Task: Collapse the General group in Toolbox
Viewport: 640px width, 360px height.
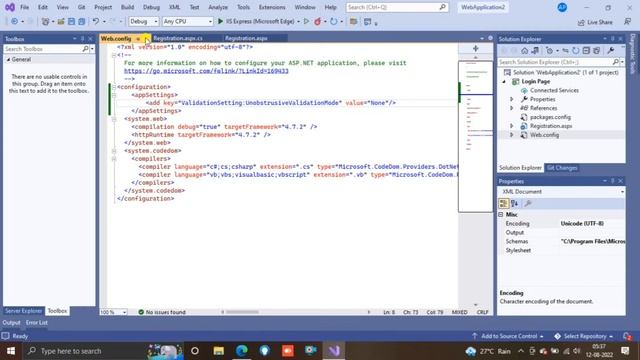Action: click(x=8, y=60)
